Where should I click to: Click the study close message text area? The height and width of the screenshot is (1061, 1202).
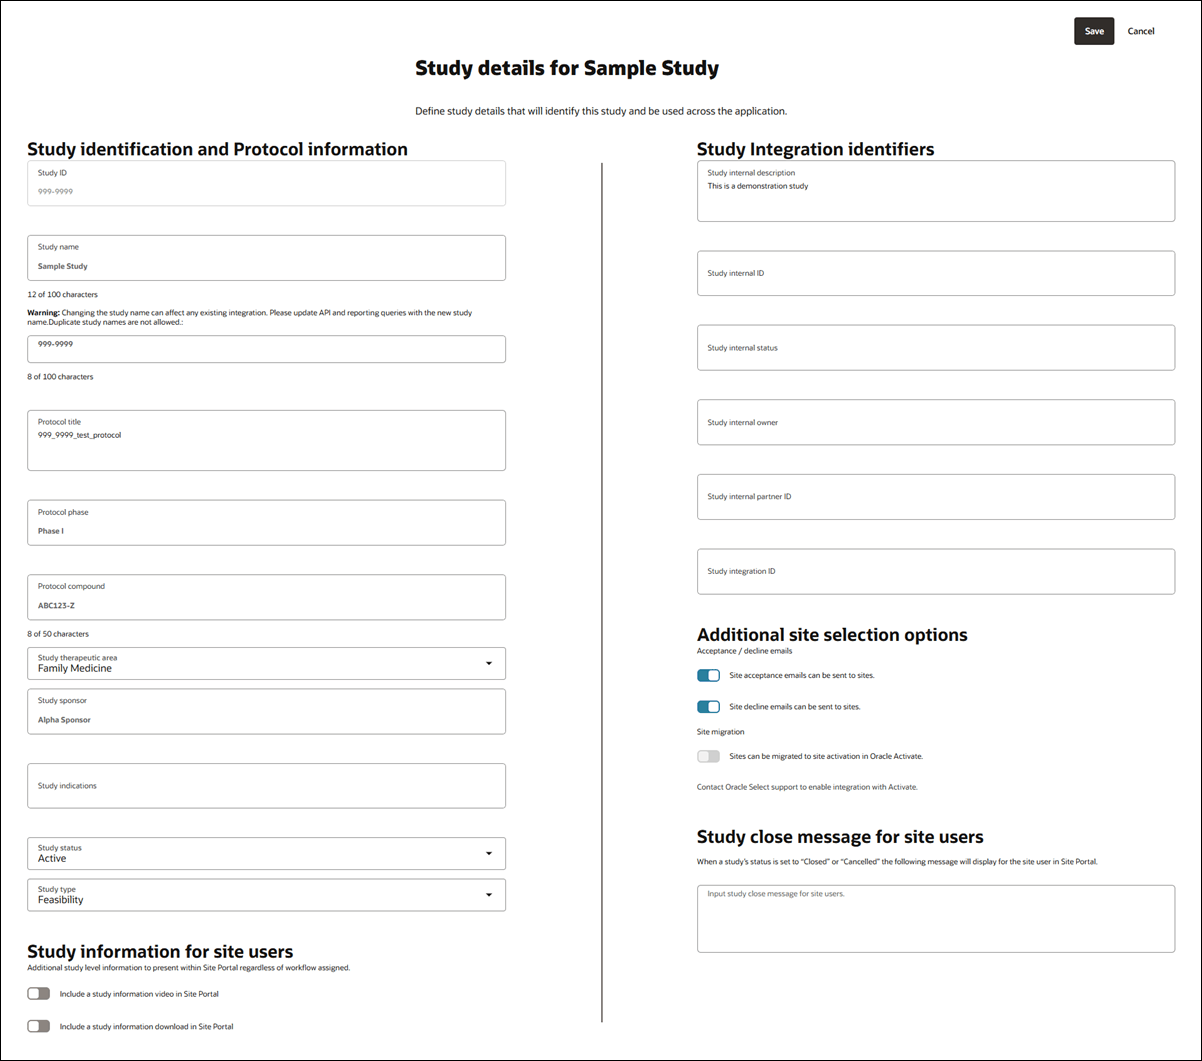tap(935, 918)
